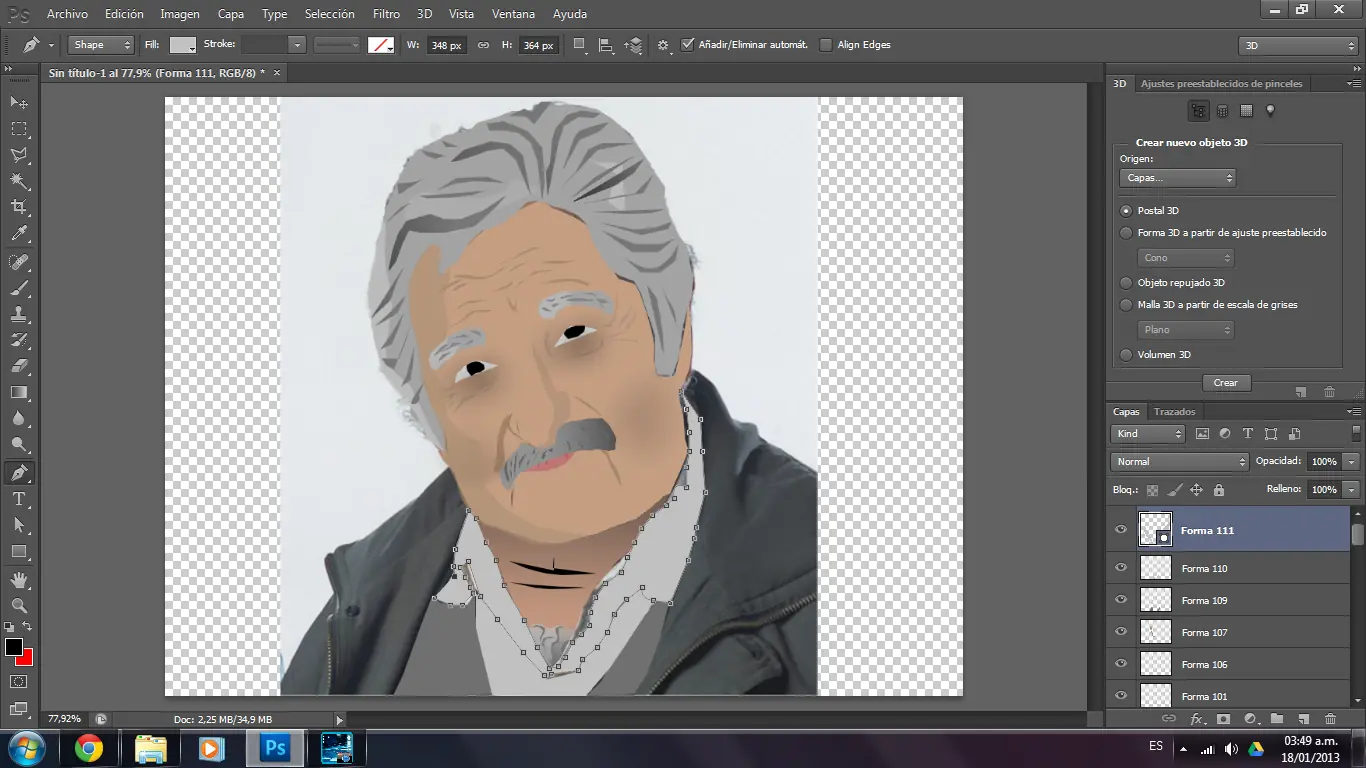The height and width of the screenshot is (768, 1366).
Task: Select the Rectangle shape tool
Action: 19,551
